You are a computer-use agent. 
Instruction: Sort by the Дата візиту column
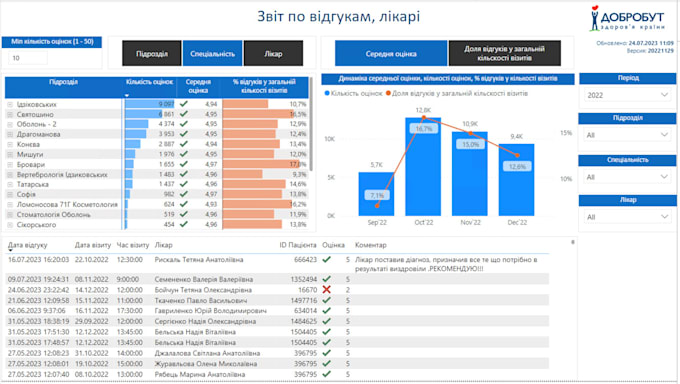93,245
